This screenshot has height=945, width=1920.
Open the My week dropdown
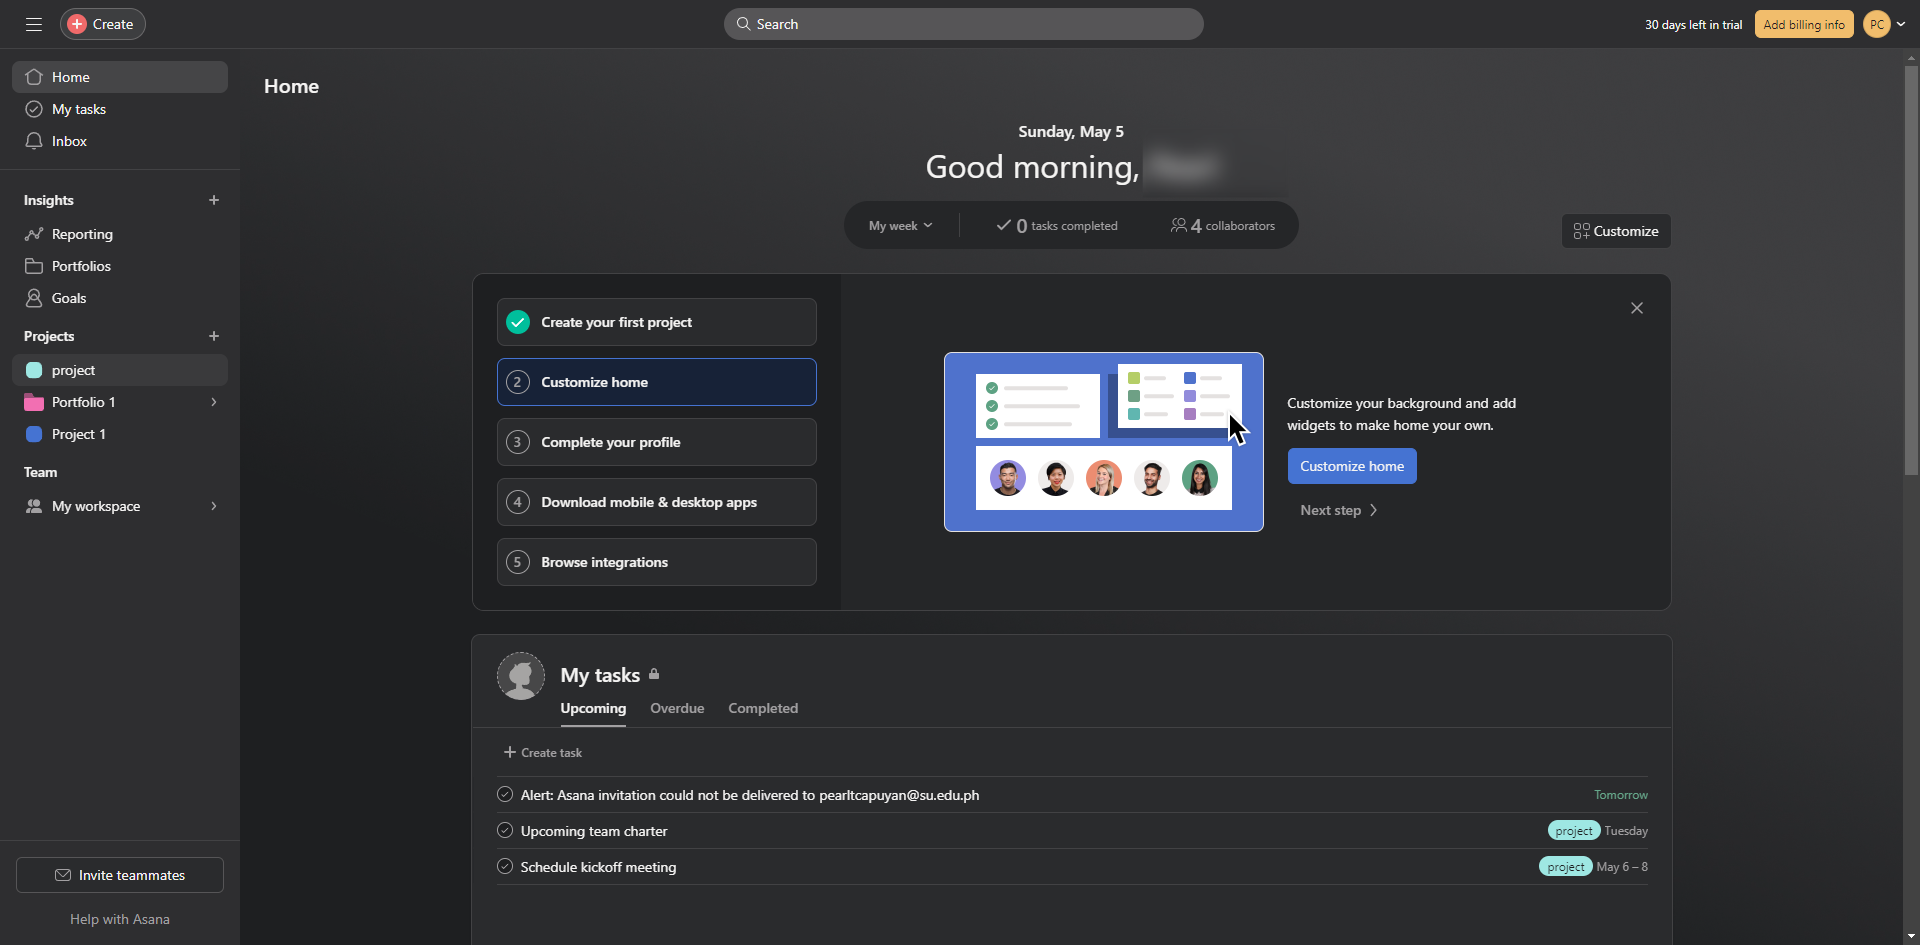coord(900,226)
